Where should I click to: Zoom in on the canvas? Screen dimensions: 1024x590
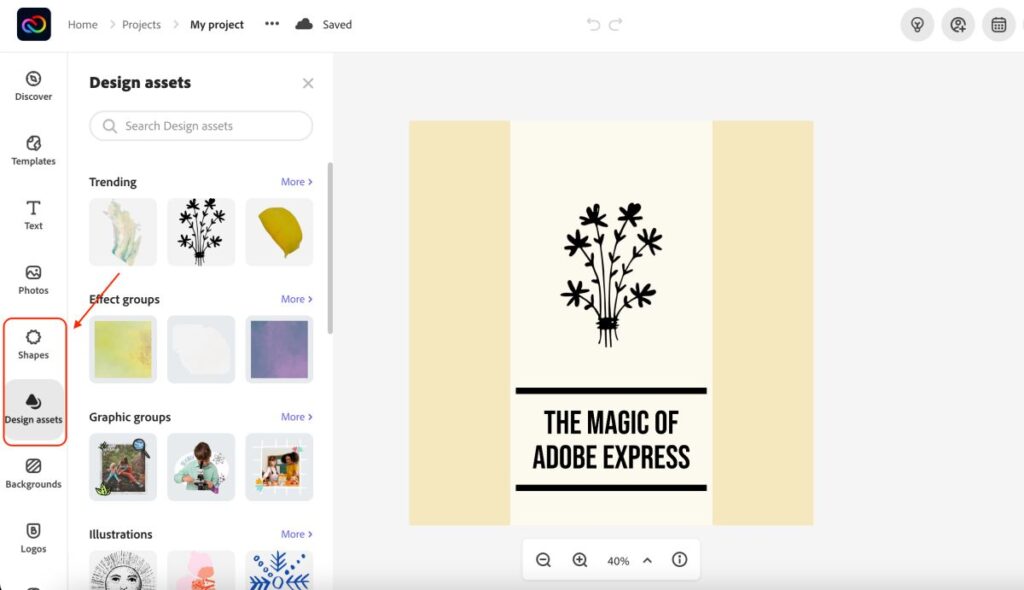tap(580, 559)
